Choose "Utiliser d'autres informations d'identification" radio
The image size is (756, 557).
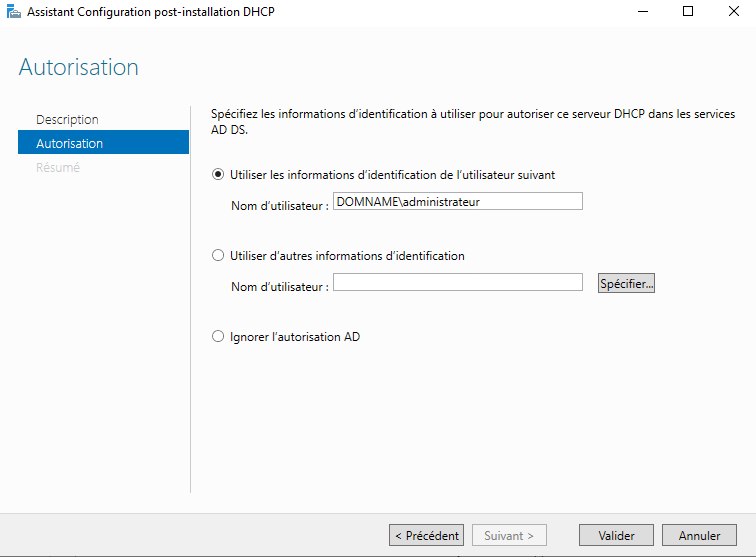(x=219, y=256)
